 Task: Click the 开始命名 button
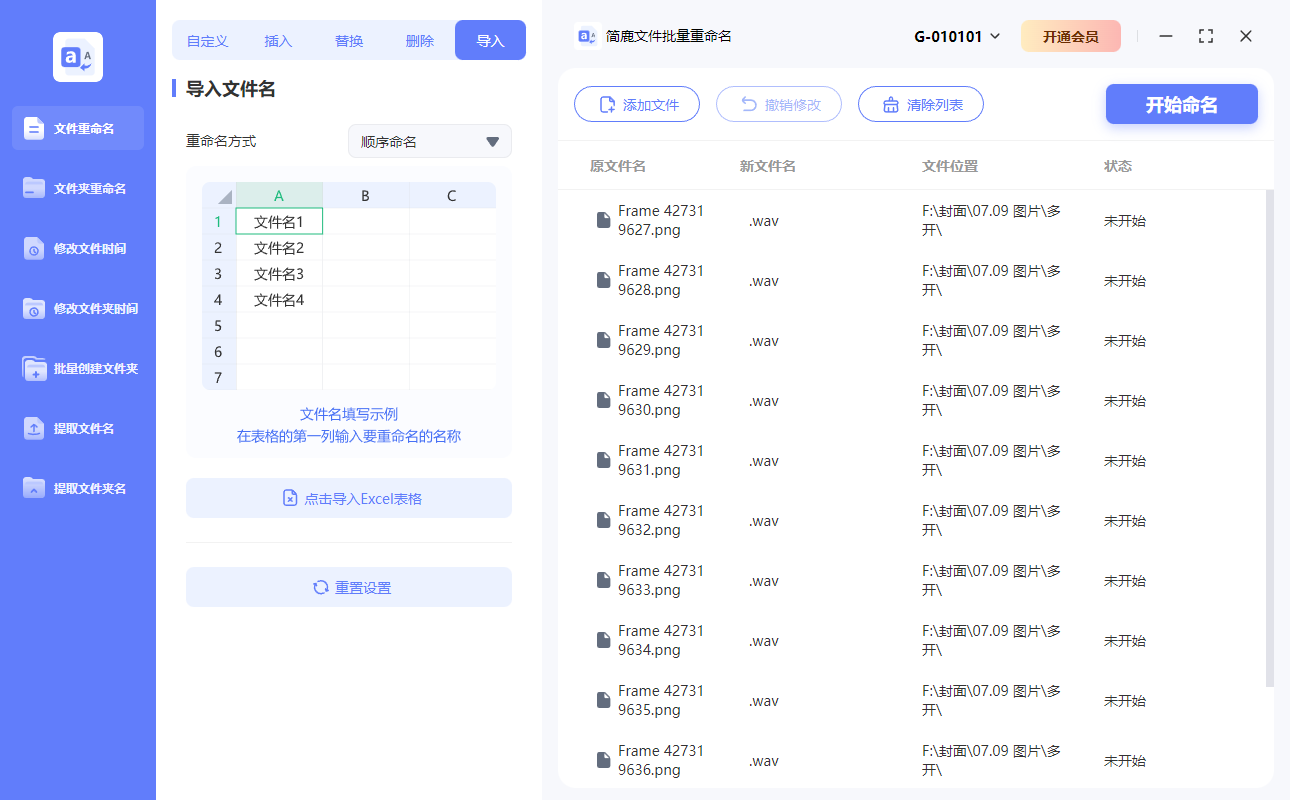coord(1181,104)
